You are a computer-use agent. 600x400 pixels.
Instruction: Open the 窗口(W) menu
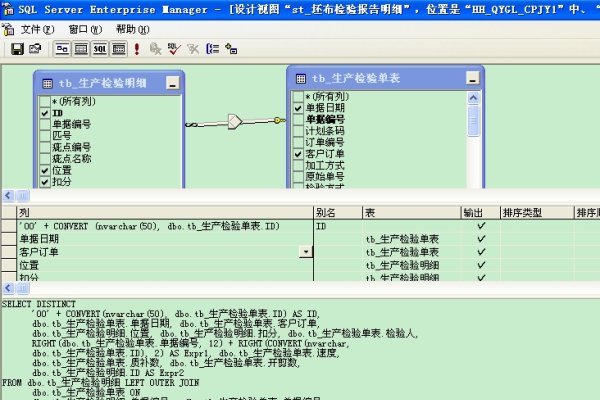(x=85, y=29)
